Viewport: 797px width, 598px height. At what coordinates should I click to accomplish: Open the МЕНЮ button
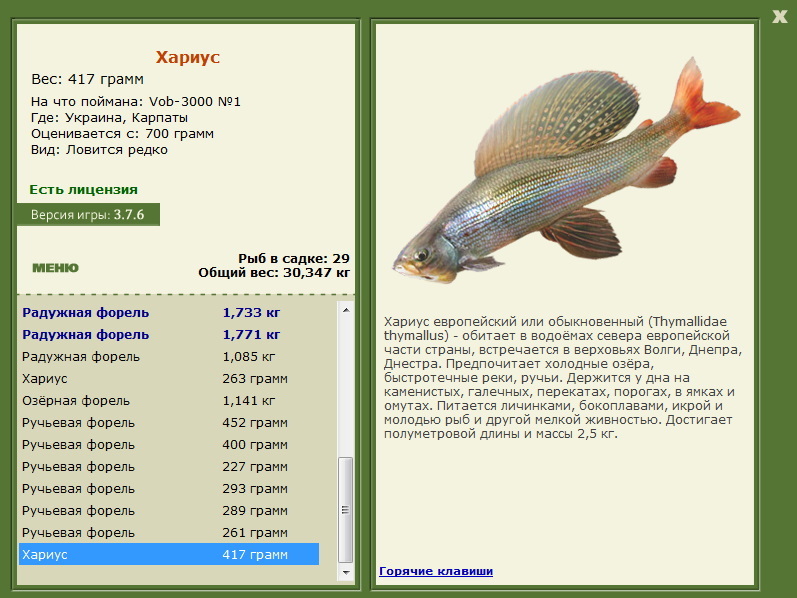[55, 268]
